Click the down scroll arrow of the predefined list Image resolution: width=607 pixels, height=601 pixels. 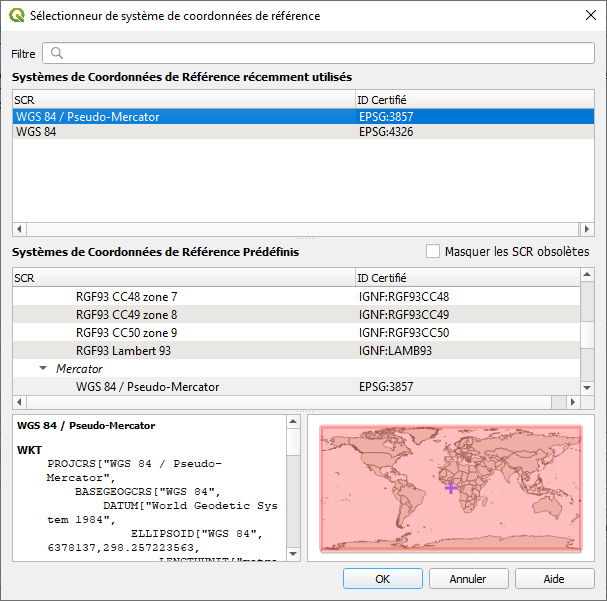tap(587, 388)
